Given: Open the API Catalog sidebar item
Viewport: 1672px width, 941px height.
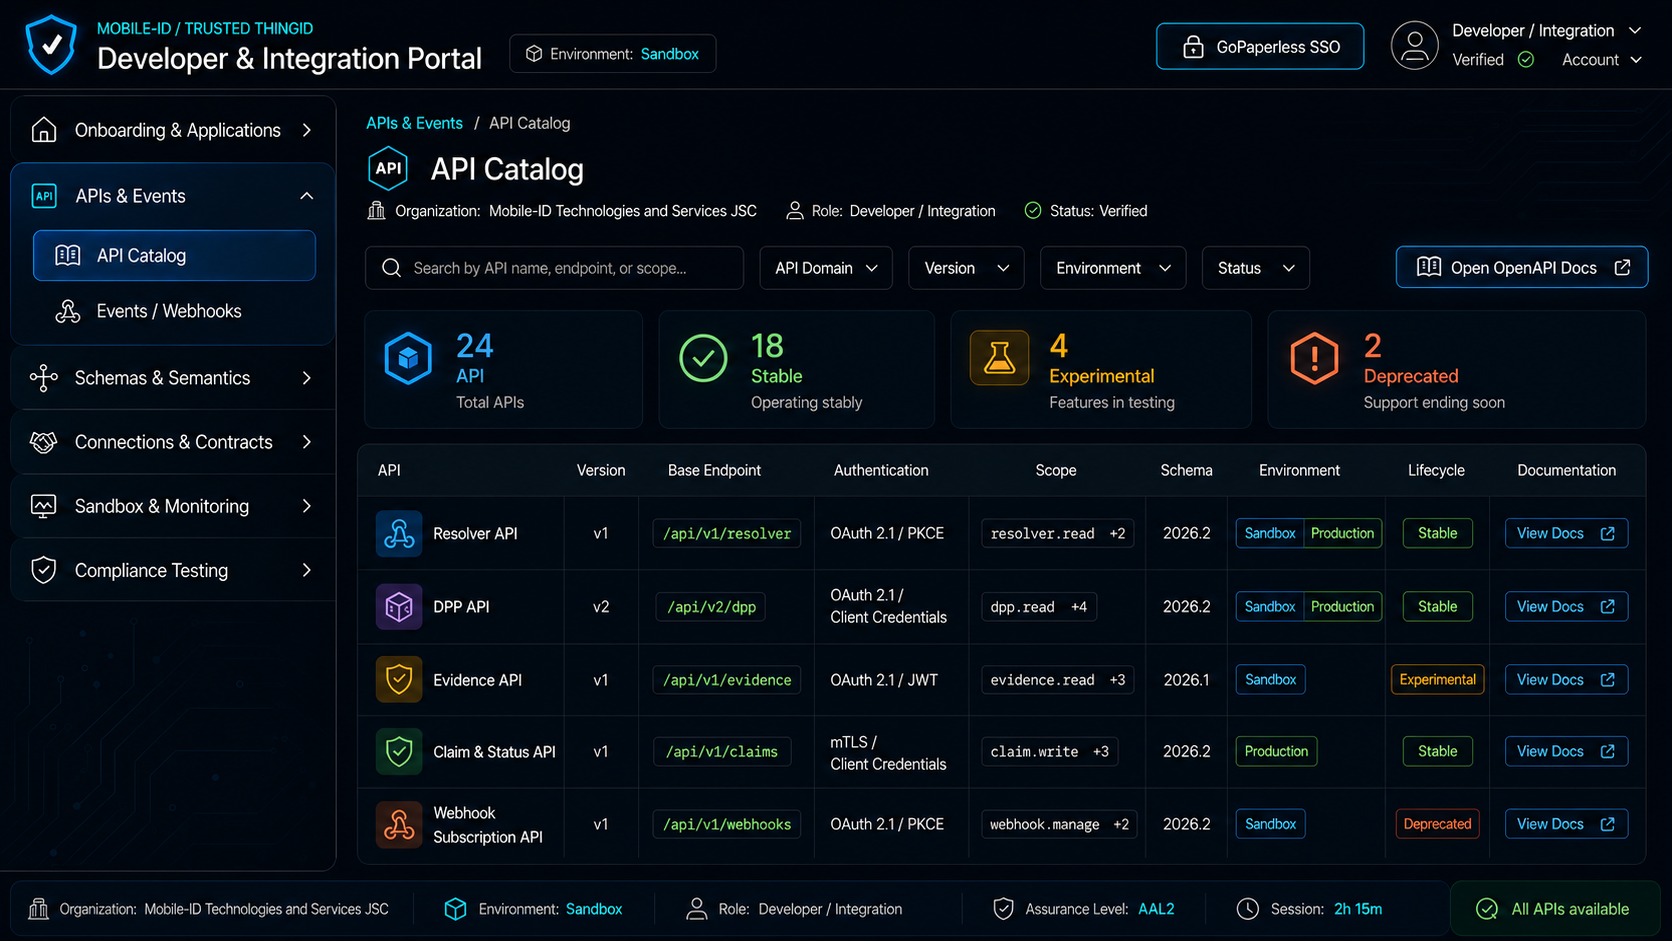Looking at the screenshot, I should (174, 255).
